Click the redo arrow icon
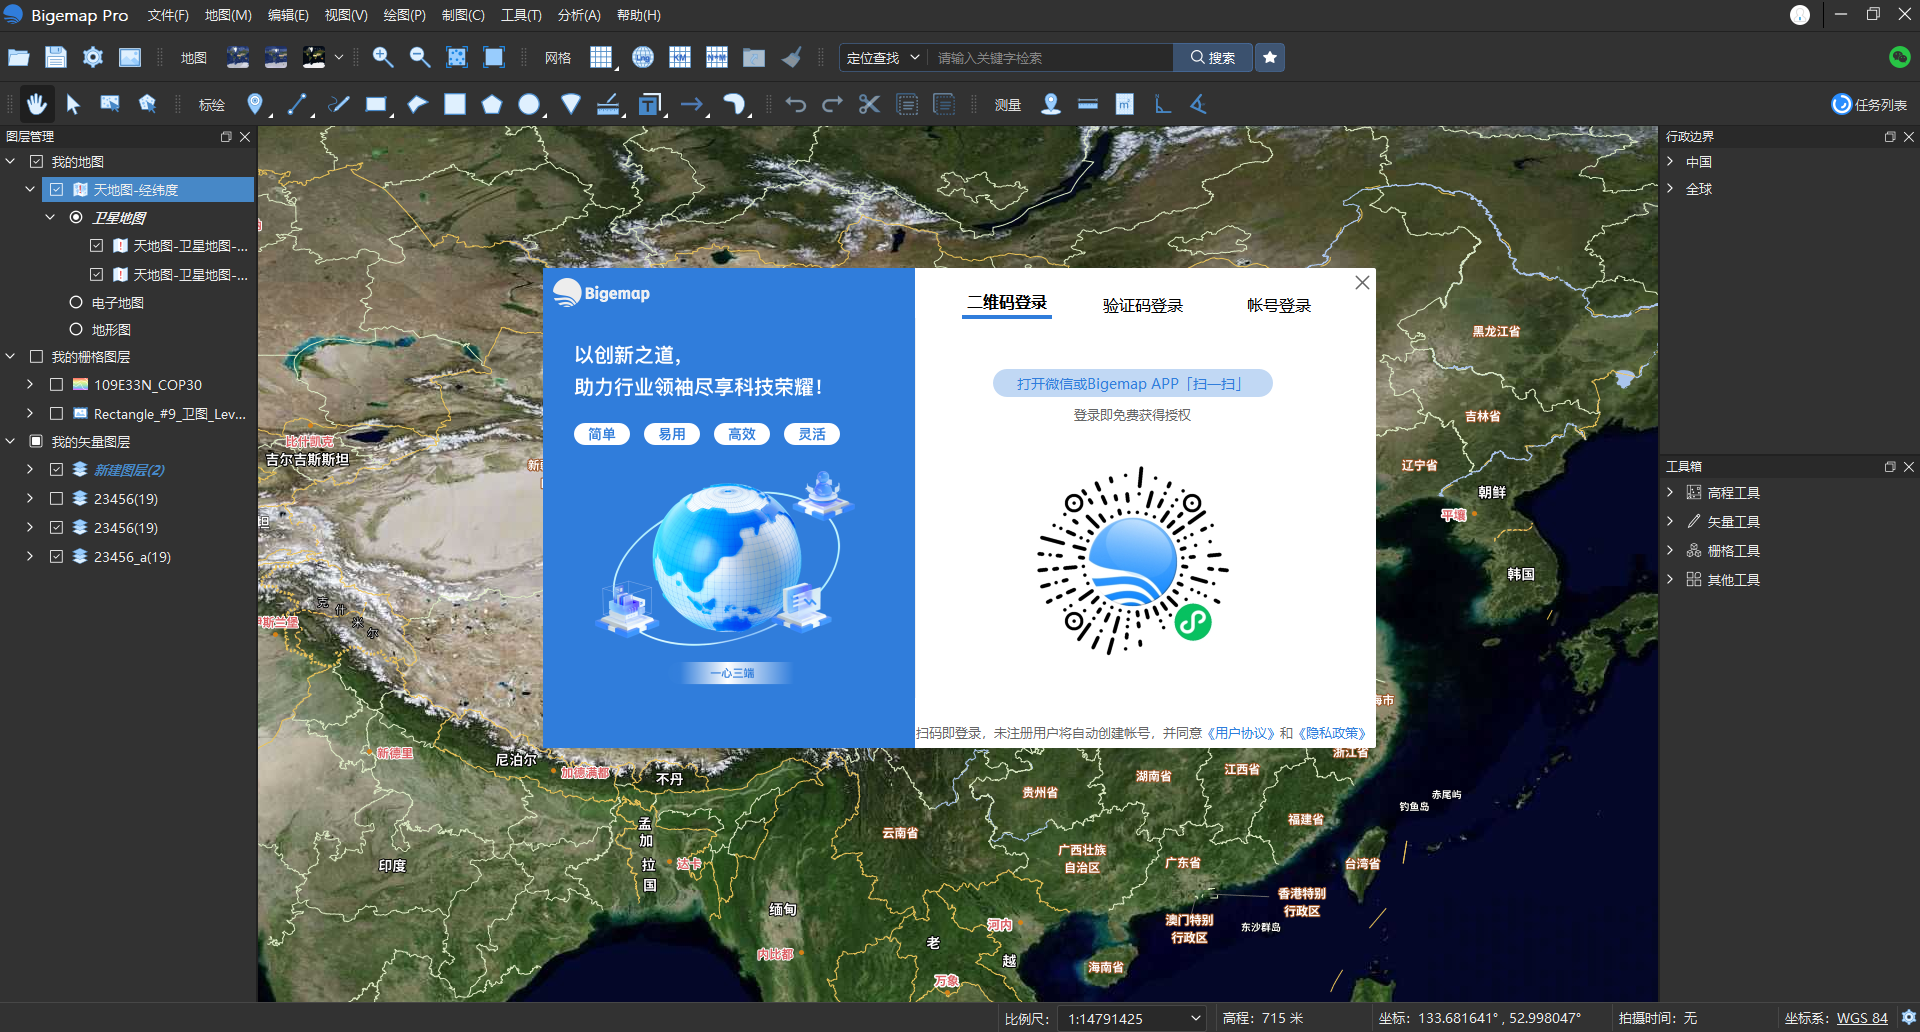 [x=832, y=104]
